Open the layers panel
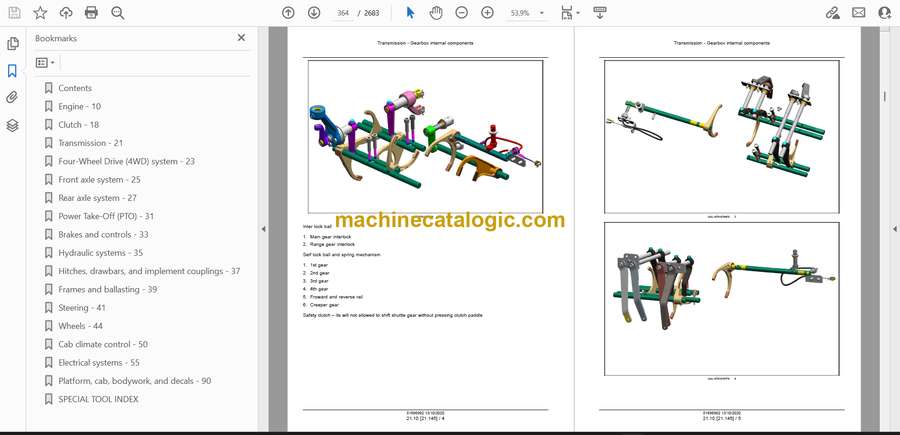Image resolution: width=900 pixels, height=435 pixels. [12, 125]
